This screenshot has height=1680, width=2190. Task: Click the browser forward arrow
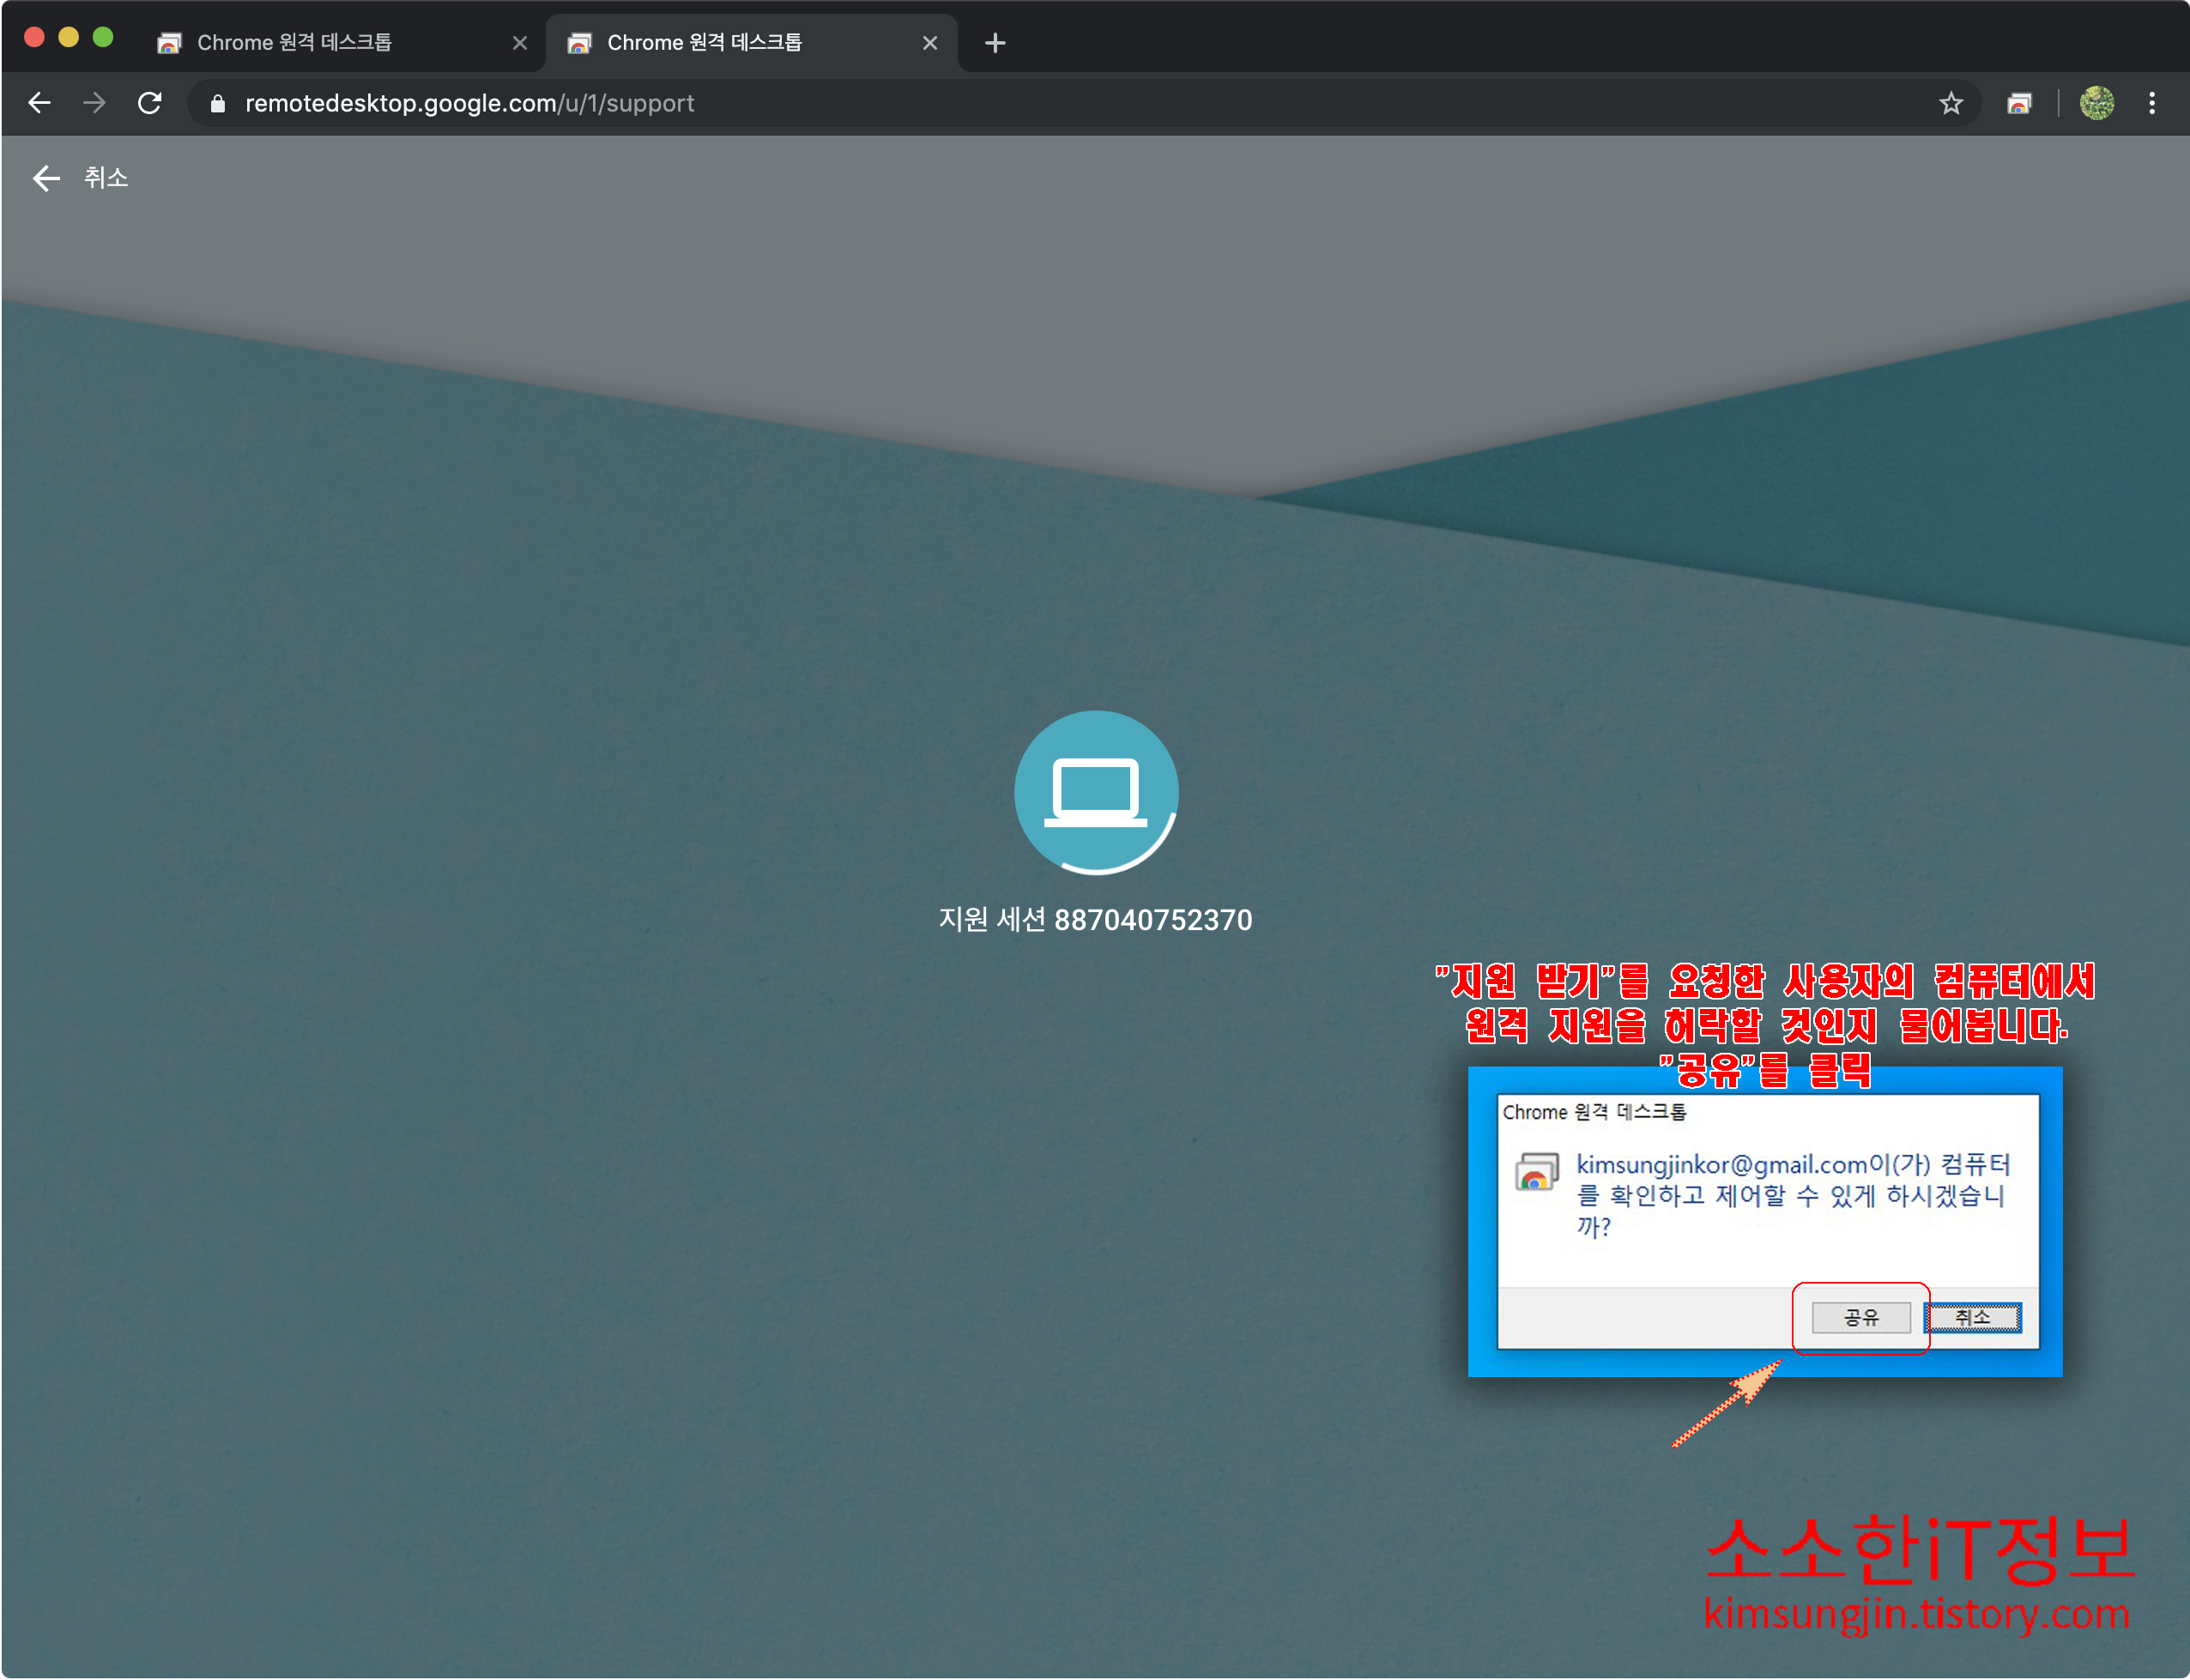94,103
